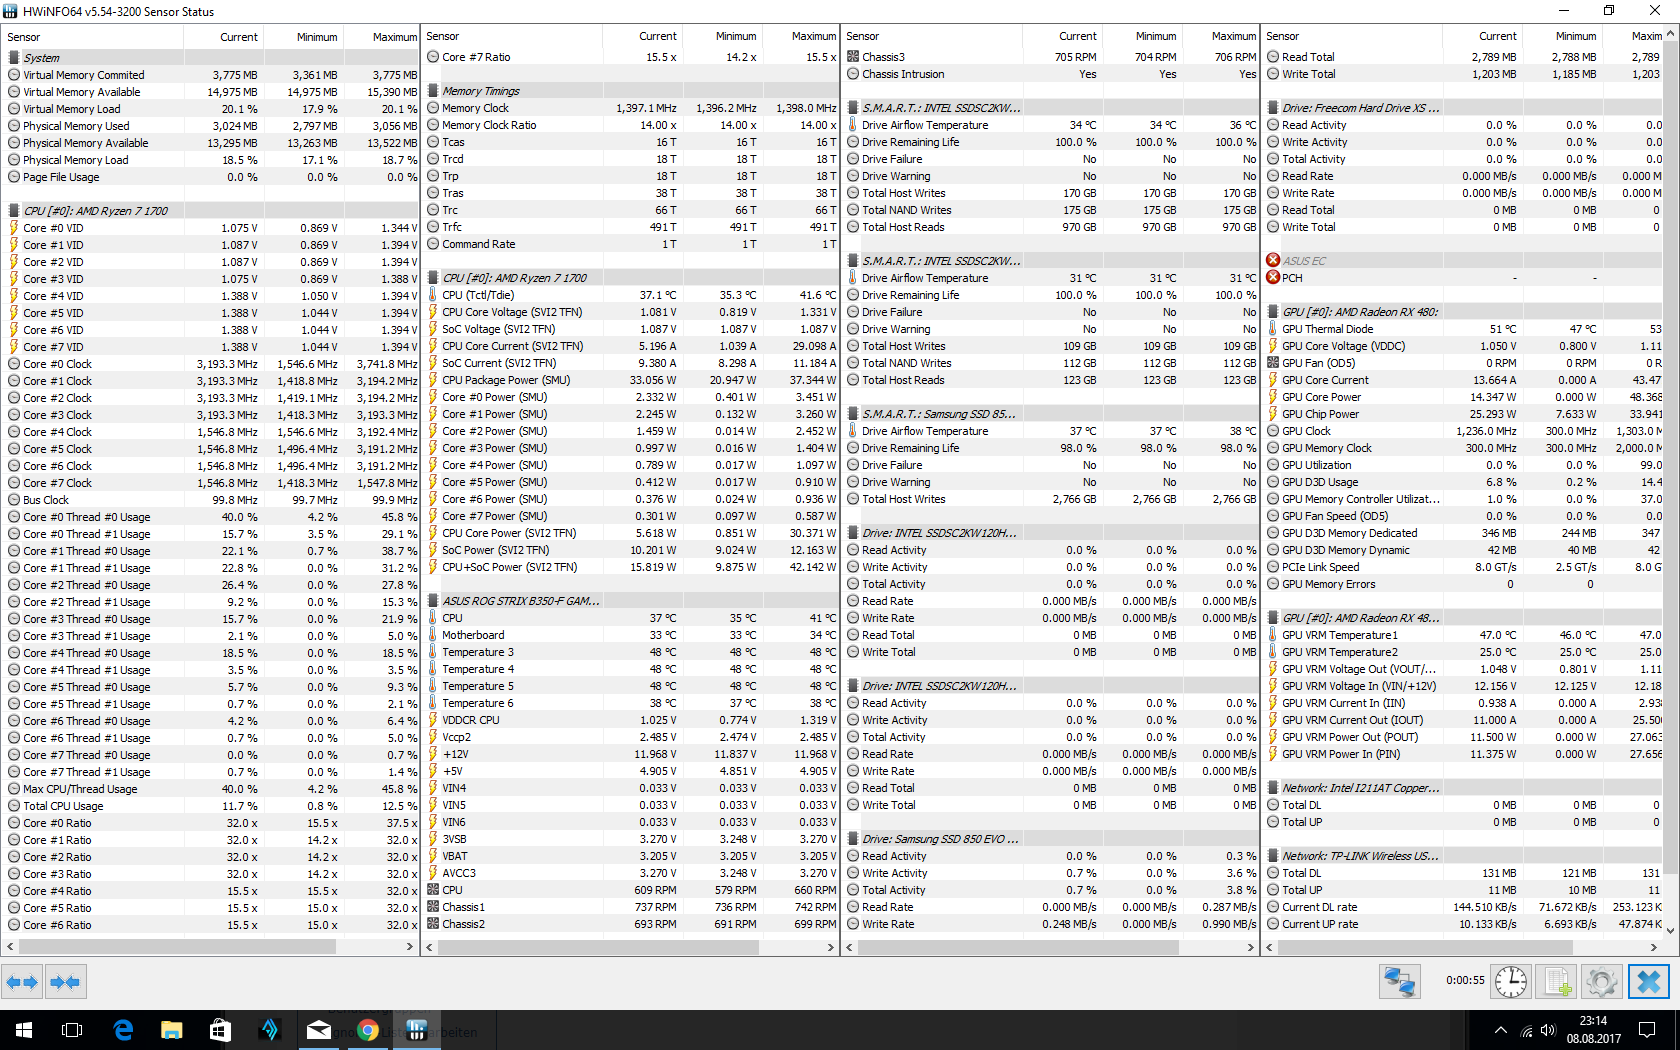Viewport: 1680px width, 1050px height.
Task: Click the fan icon beside Chassis1
Action: coord(433,907)
